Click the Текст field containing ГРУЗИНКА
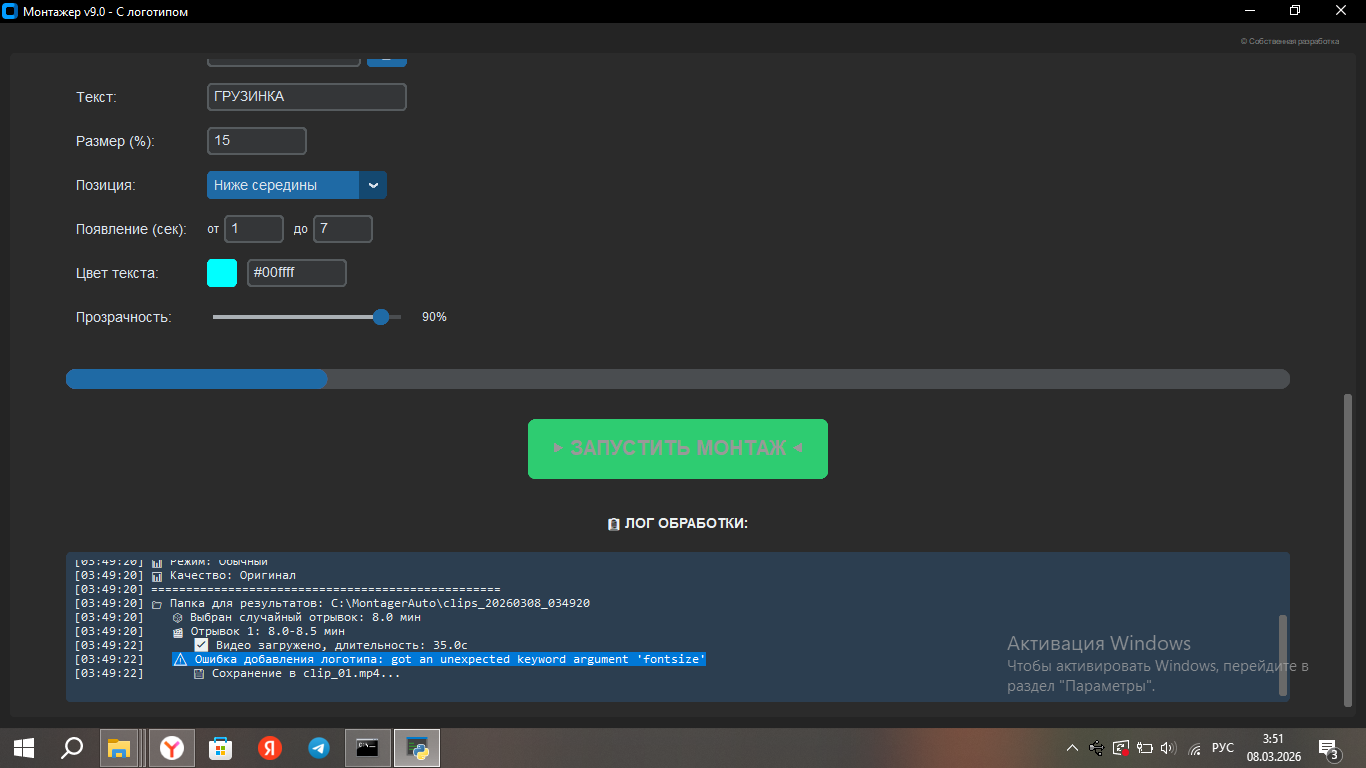This screenshot has width=1366, height=768. [306, 97]
